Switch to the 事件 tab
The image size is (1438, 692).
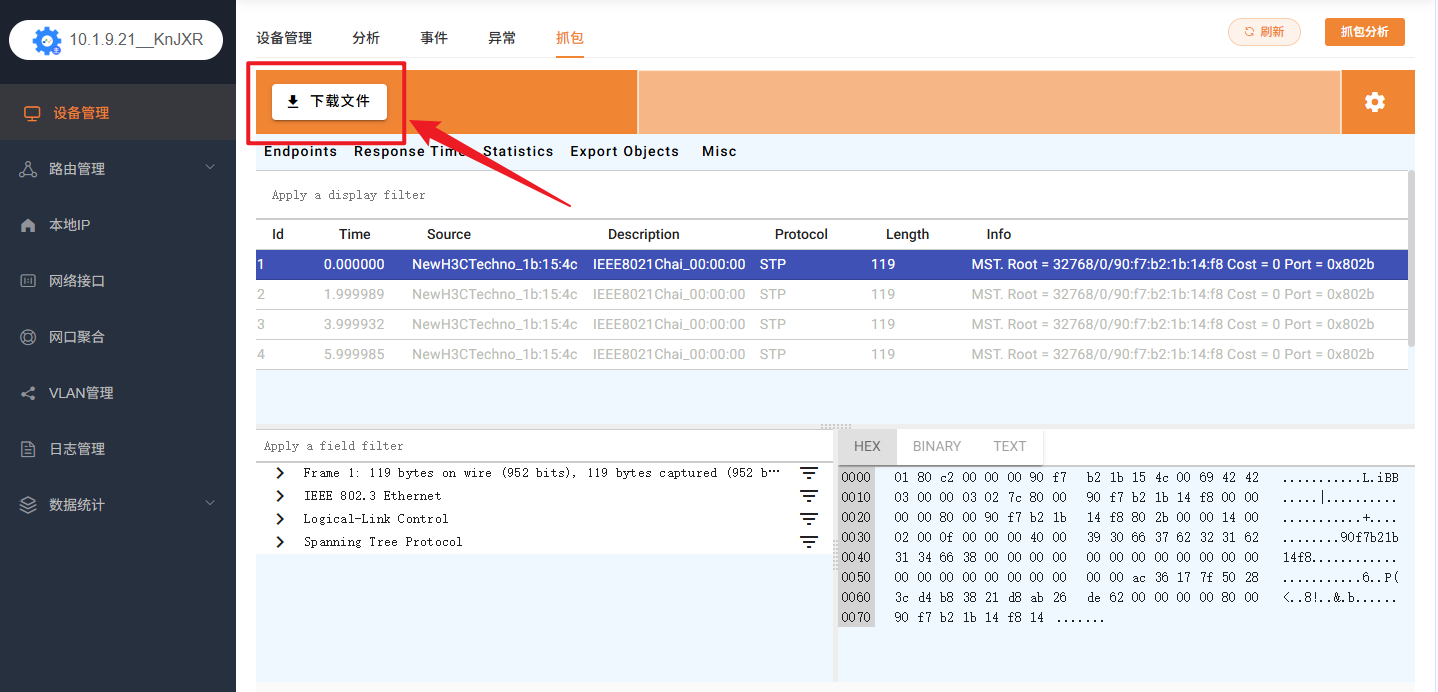pos(434,38)
